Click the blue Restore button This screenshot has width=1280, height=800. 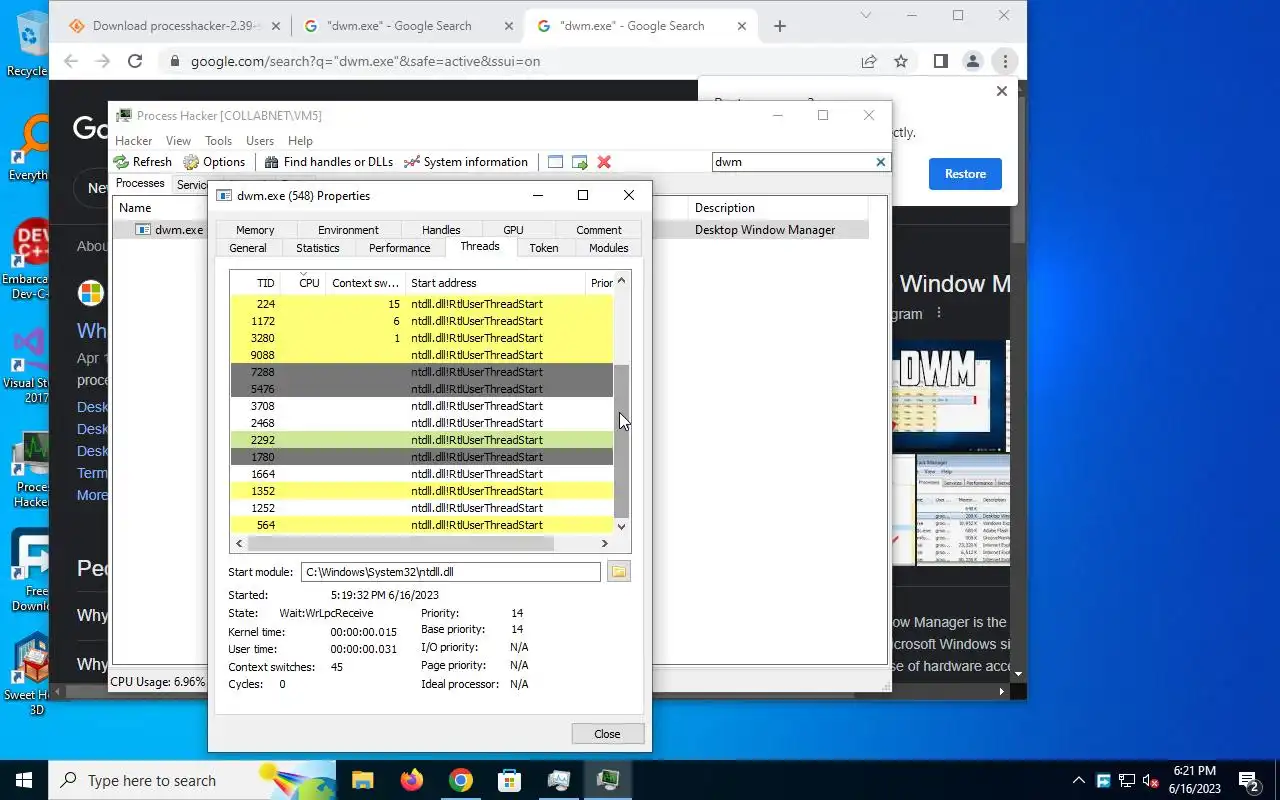tap(965, 174)
